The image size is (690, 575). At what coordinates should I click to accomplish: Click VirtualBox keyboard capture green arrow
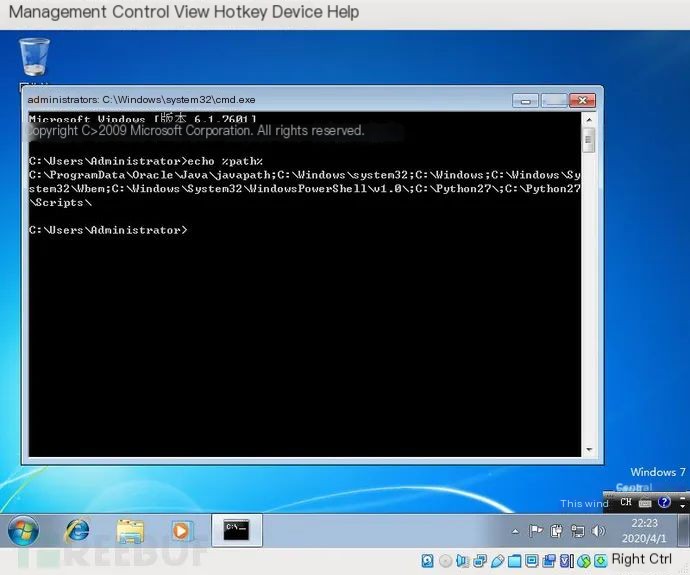[x=601, y=561]
